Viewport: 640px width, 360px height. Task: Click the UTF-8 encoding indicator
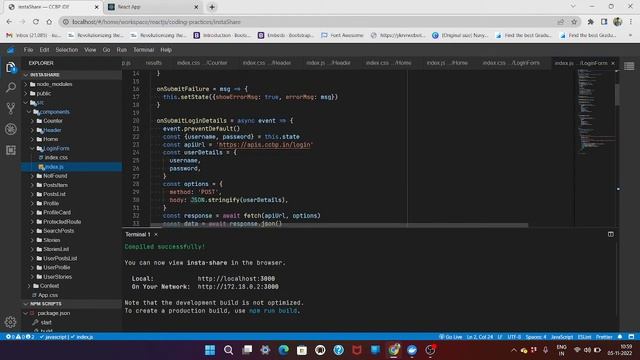click(x=514, y=337)
